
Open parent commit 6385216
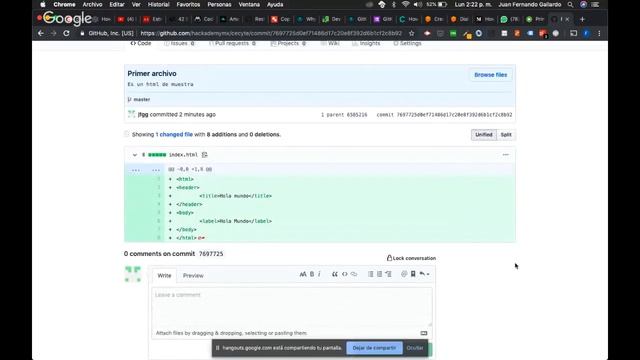click(357, 115)
